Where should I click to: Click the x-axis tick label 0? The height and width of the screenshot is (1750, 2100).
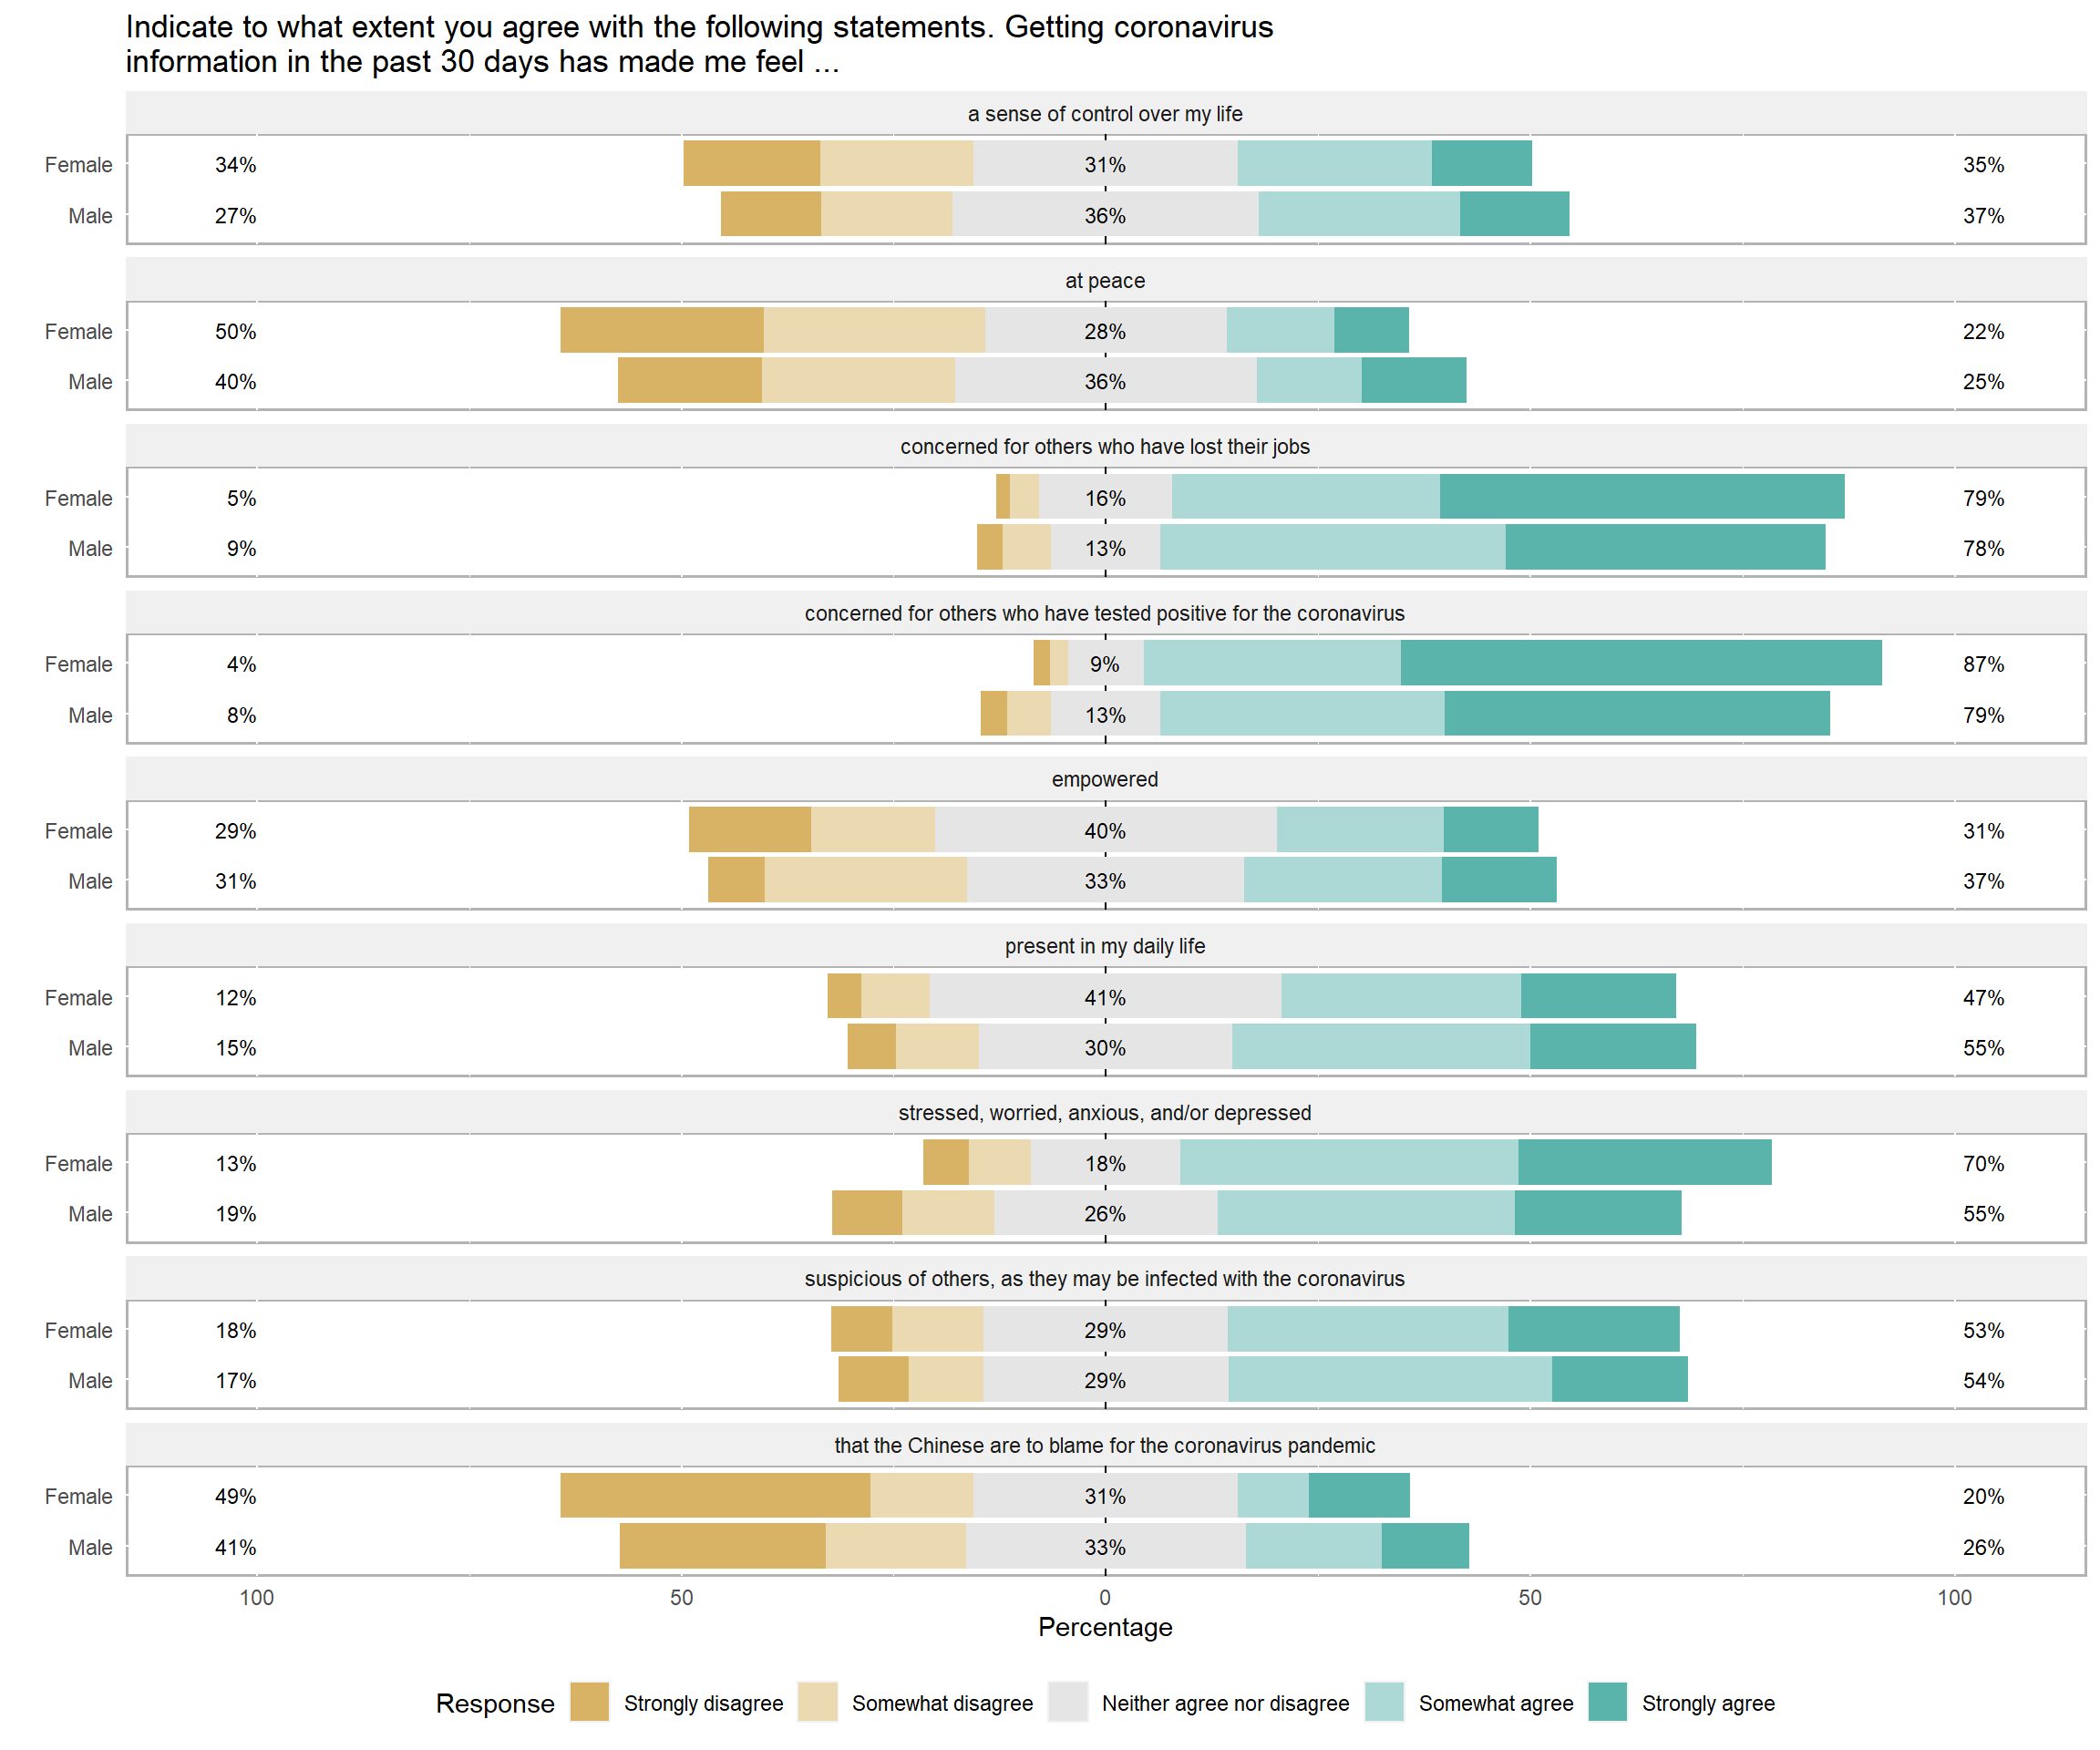1104,1597
